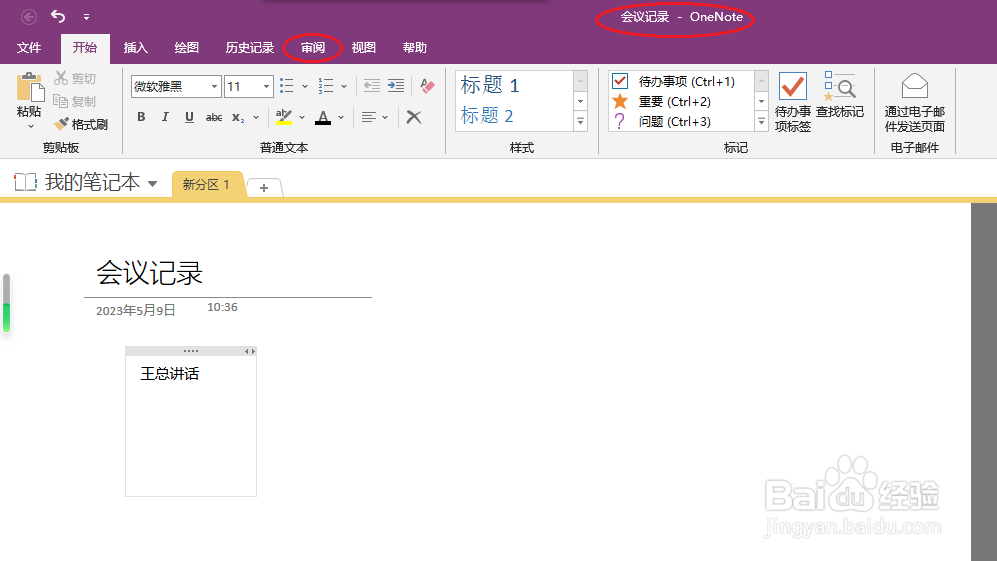Image resolution: width=997 pixels, height=561 pixels.
Task: Open the Quick Access Toolbar customize arrow
Action: 86,17
